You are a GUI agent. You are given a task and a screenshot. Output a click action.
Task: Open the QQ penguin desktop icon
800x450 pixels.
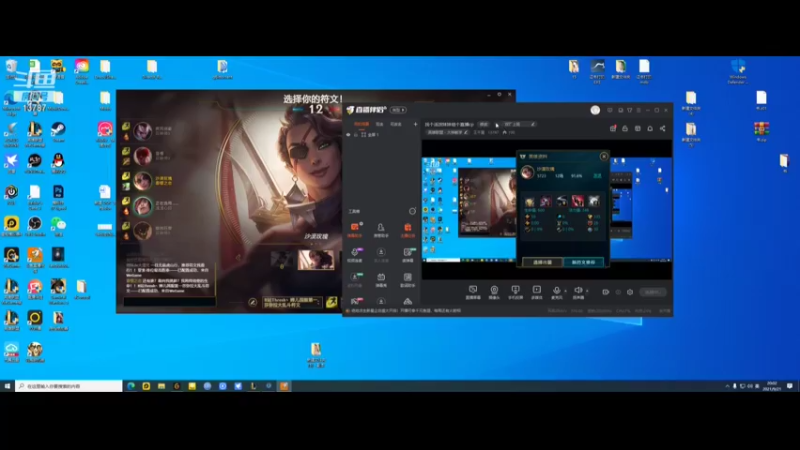pos(58,161)
